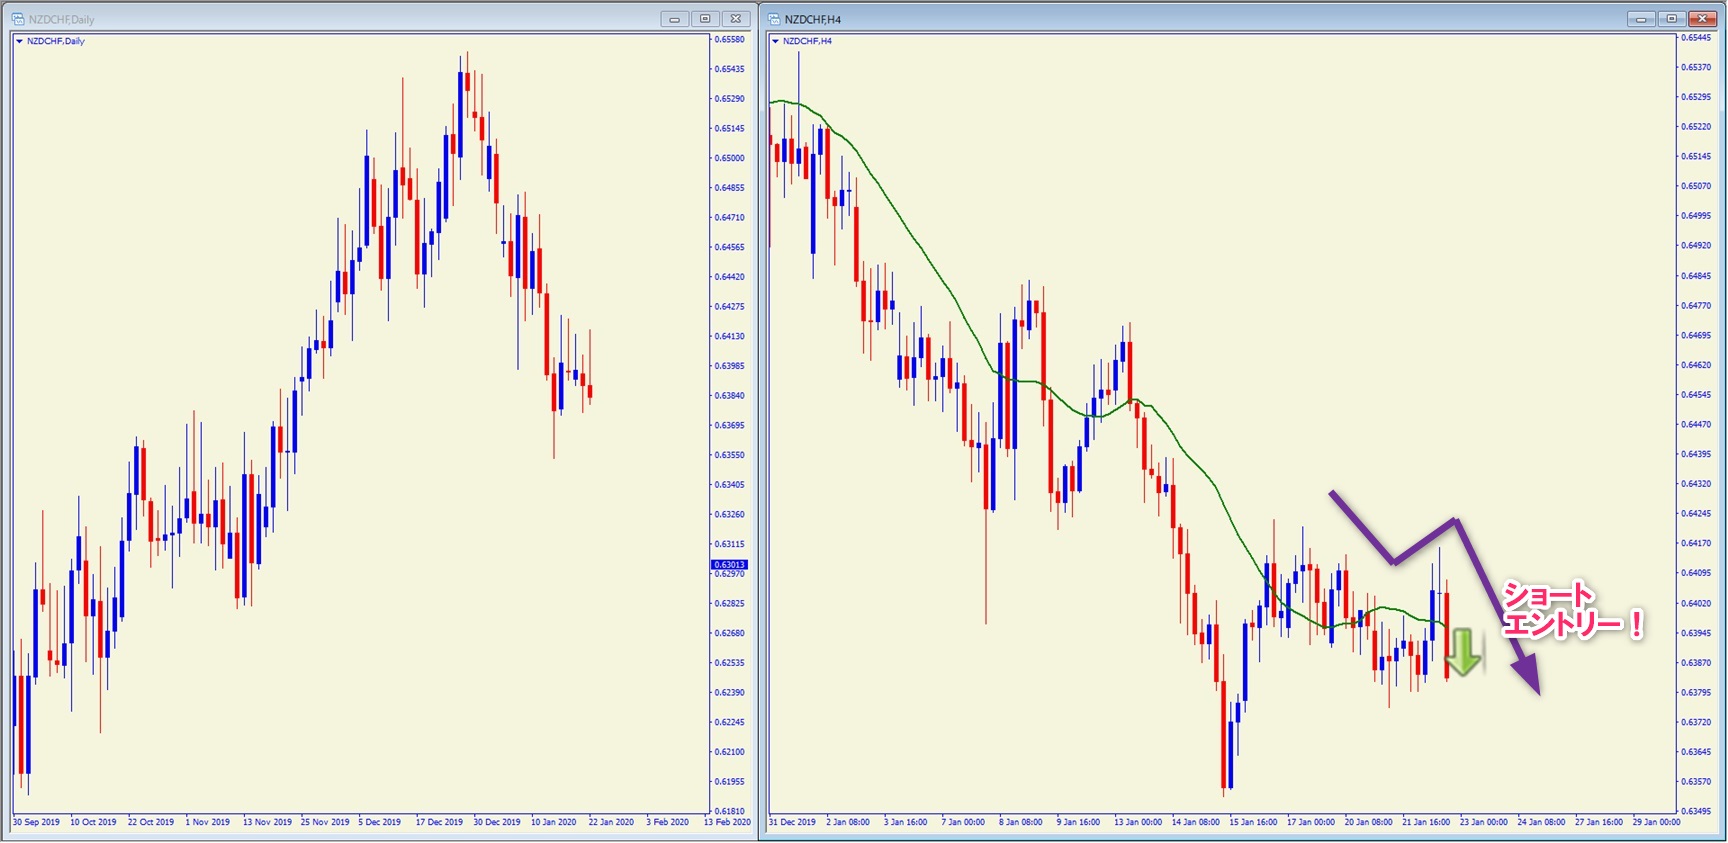1728x843 pixels.
Task: Click the NZDCHF,Daily window chart icon
Action: point(18,19)
